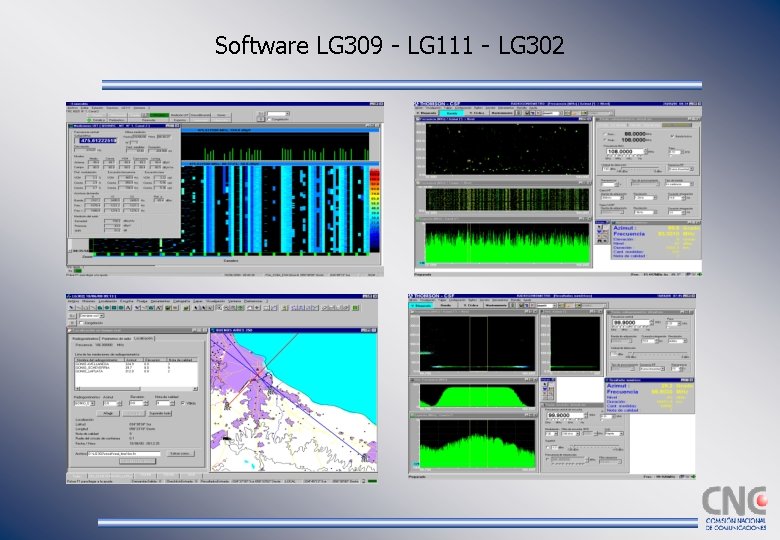The width and height of the screenshot is (780, 540).
Task: Click the 108.0000 MHz frequency input field
Action: [x=626, y=151]
